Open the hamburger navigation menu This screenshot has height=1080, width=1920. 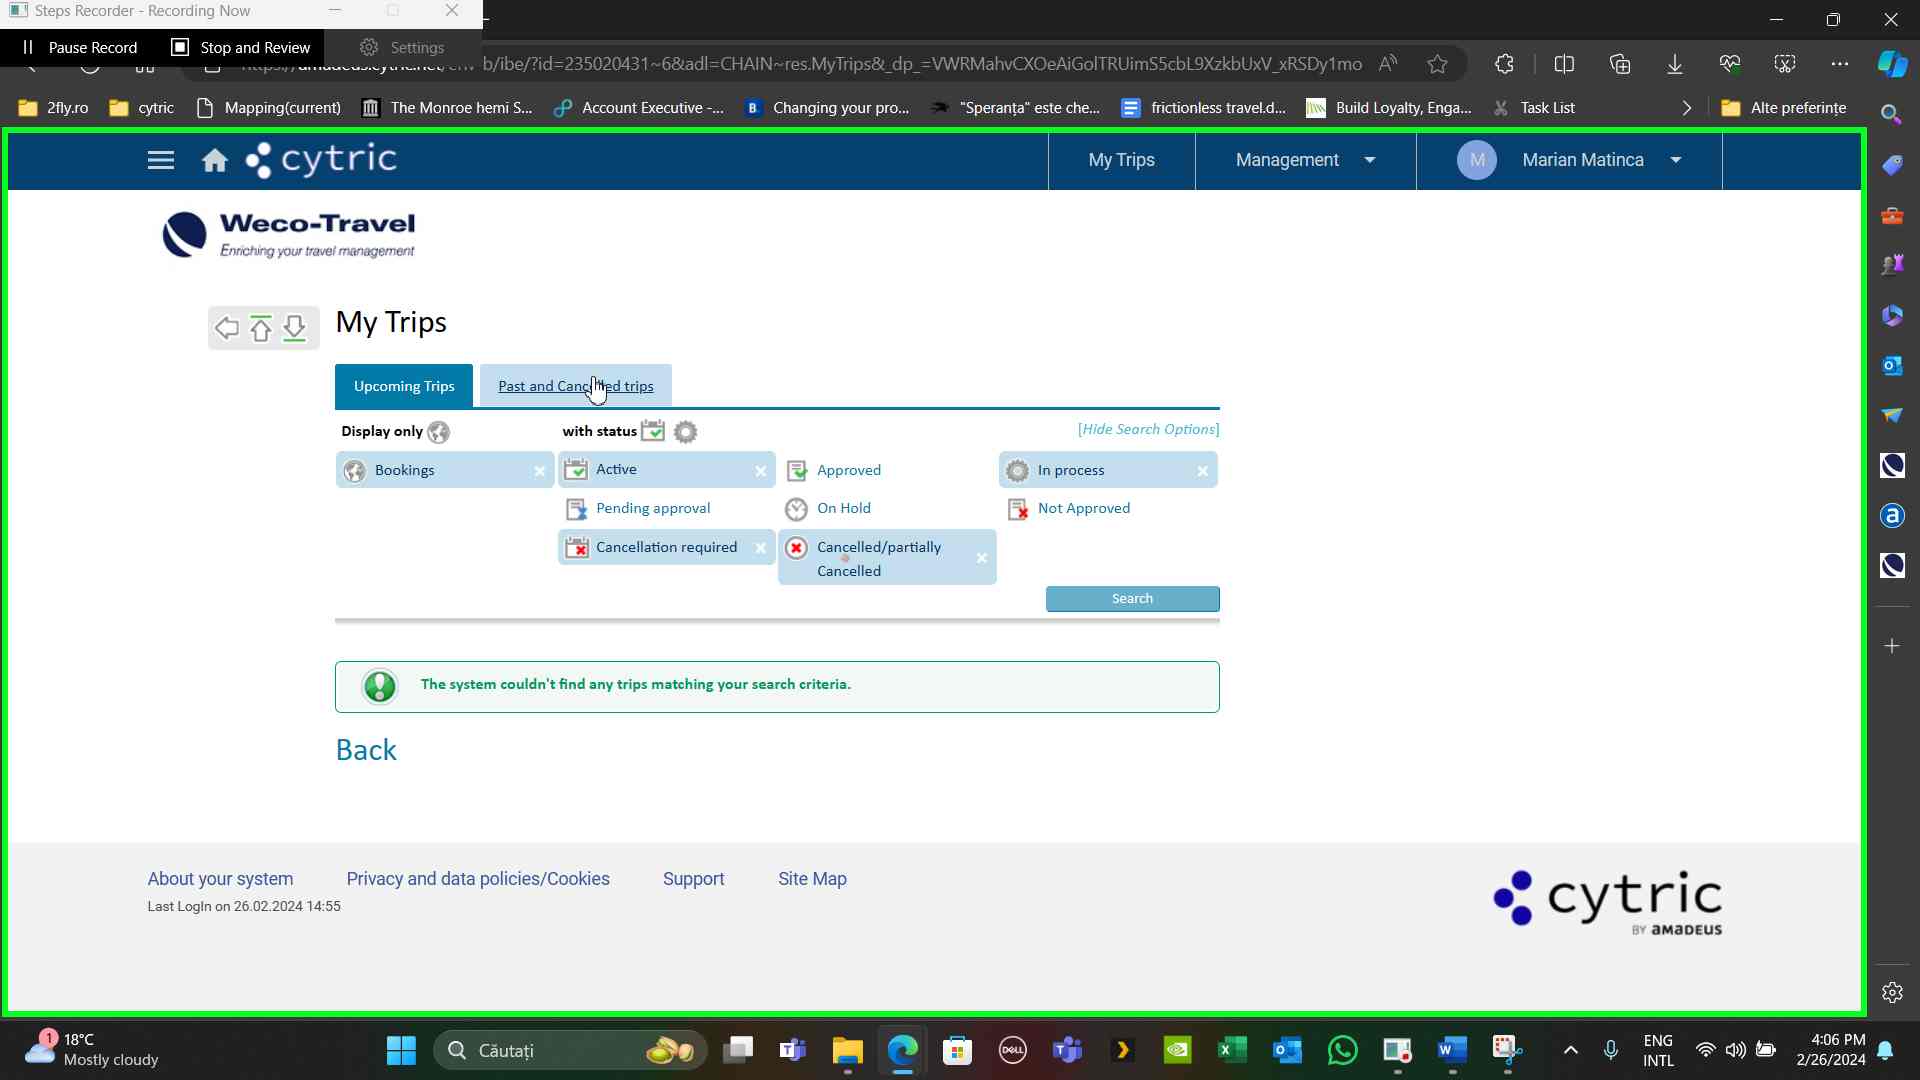[161, 161]
